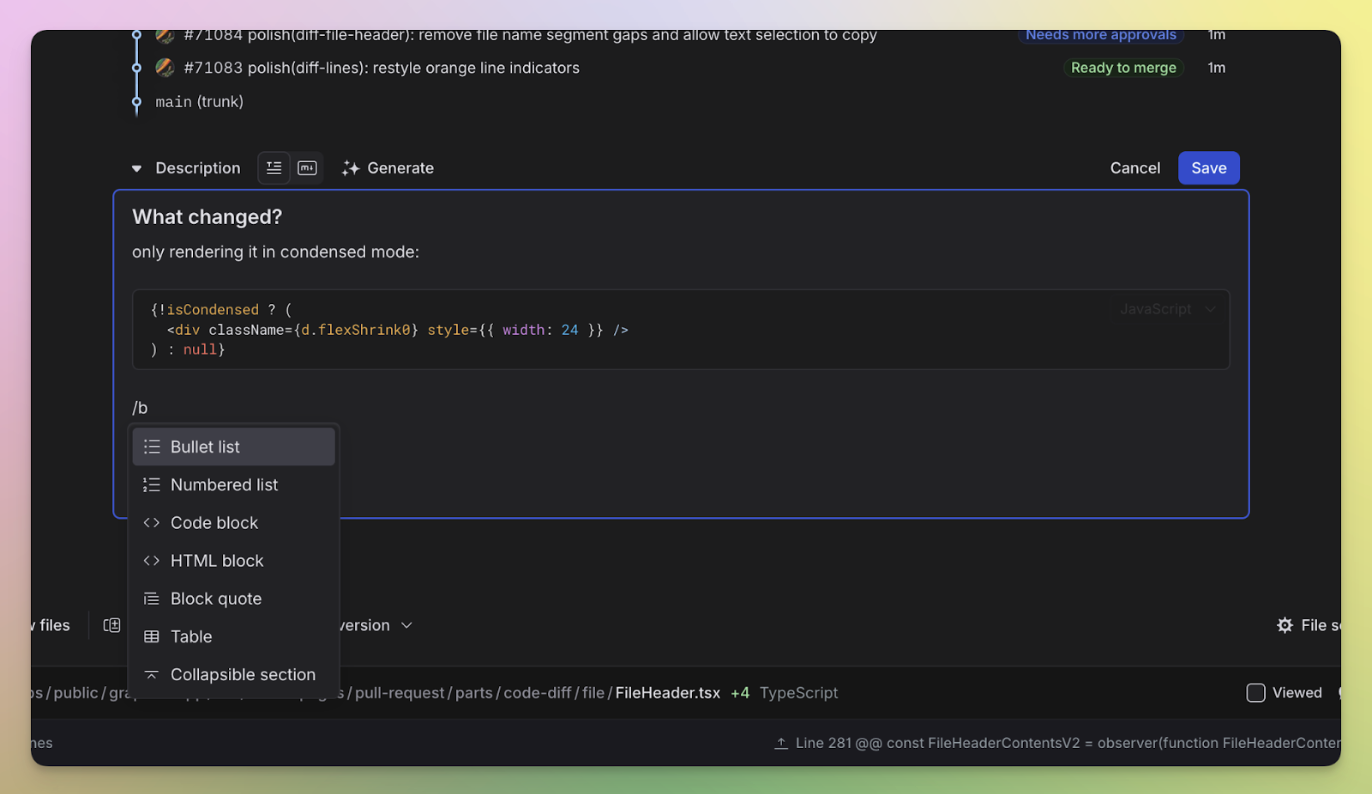Screen dimensions: 1372x794
Task: Click the compare icon next to files
Action: [x=112, y=624]
